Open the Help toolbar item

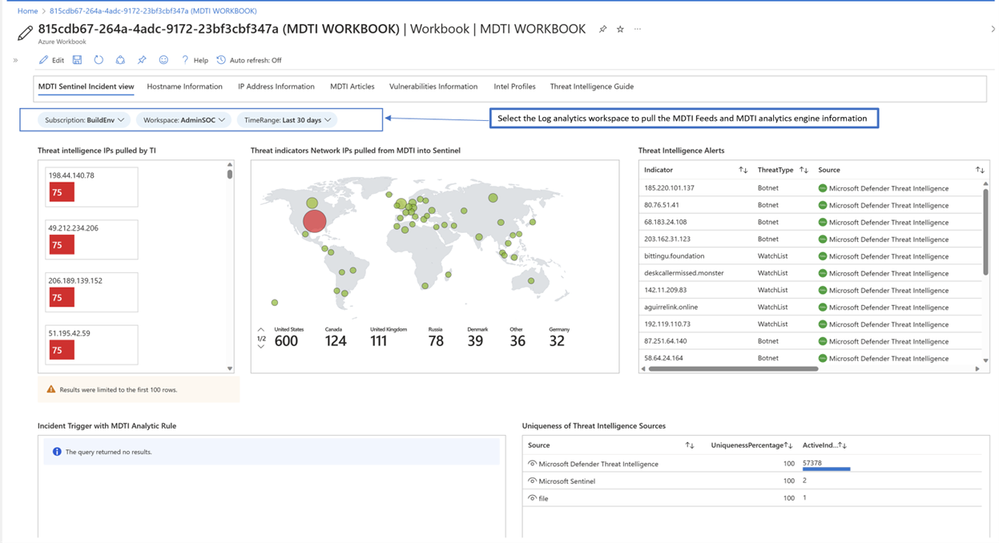pyautogui.click(x=194, y=60)
